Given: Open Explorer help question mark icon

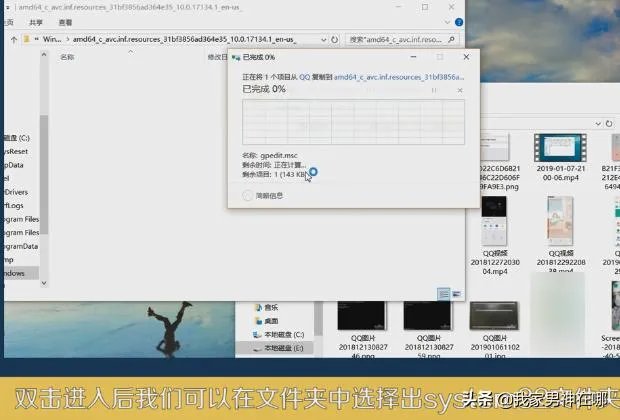Looking at the screenshot, I should tap(459, 23).
